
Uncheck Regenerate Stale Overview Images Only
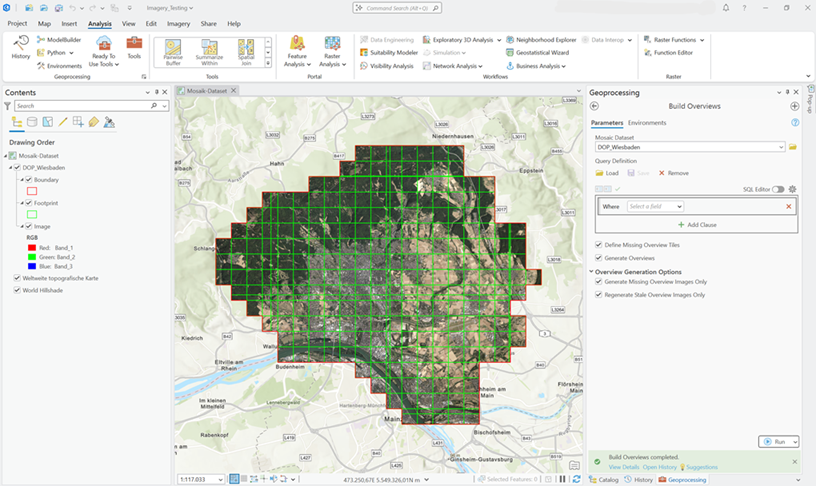(x=598, y=295)
